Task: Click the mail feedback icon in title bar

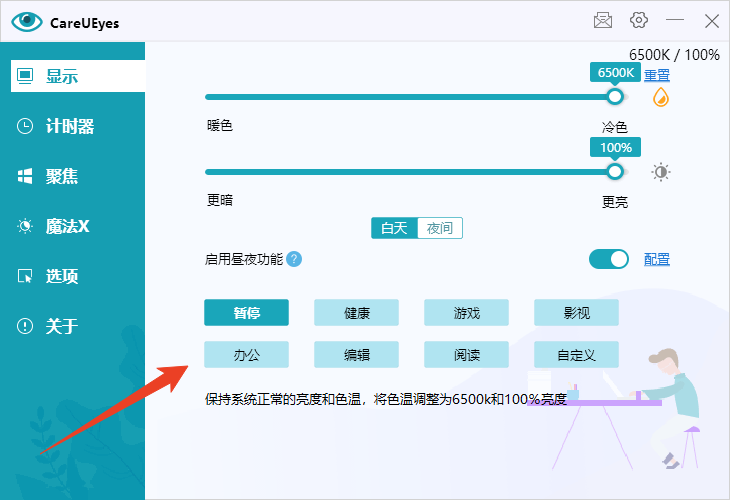Action: coord(603,20)
